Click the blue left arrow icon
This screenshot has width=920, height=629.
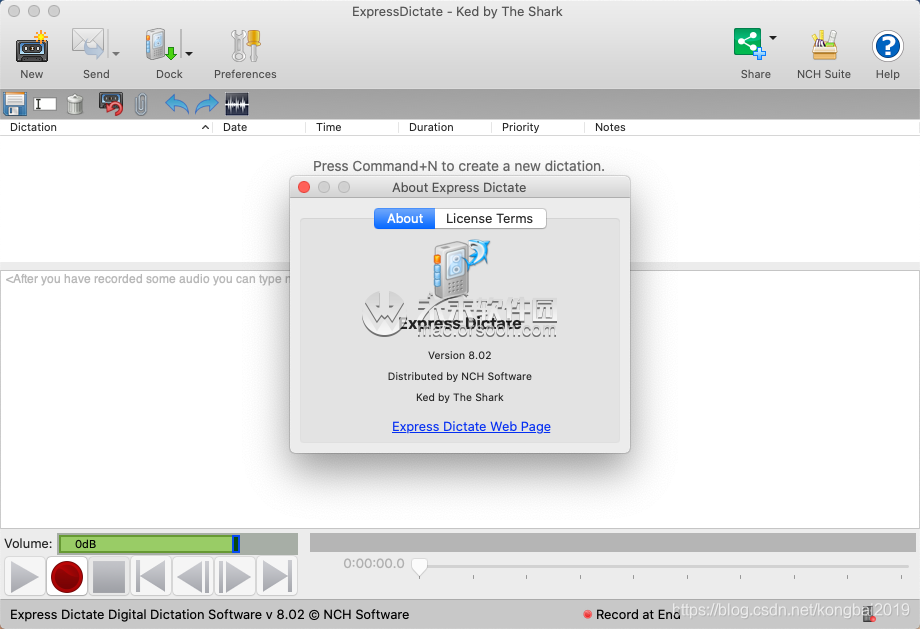177,104
